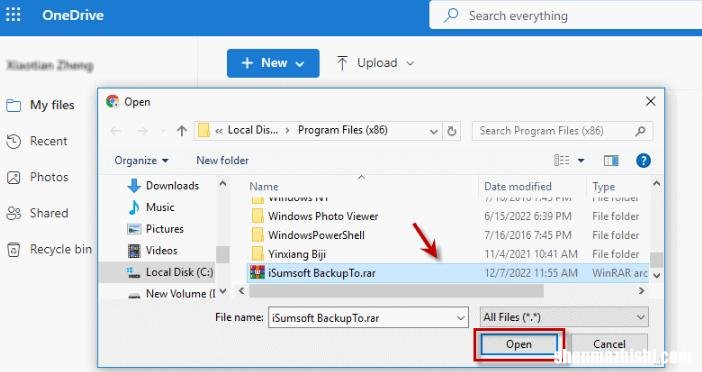Select the iSumsoft BackupTo.rar file
702x372 pixels.
(448, 273)
